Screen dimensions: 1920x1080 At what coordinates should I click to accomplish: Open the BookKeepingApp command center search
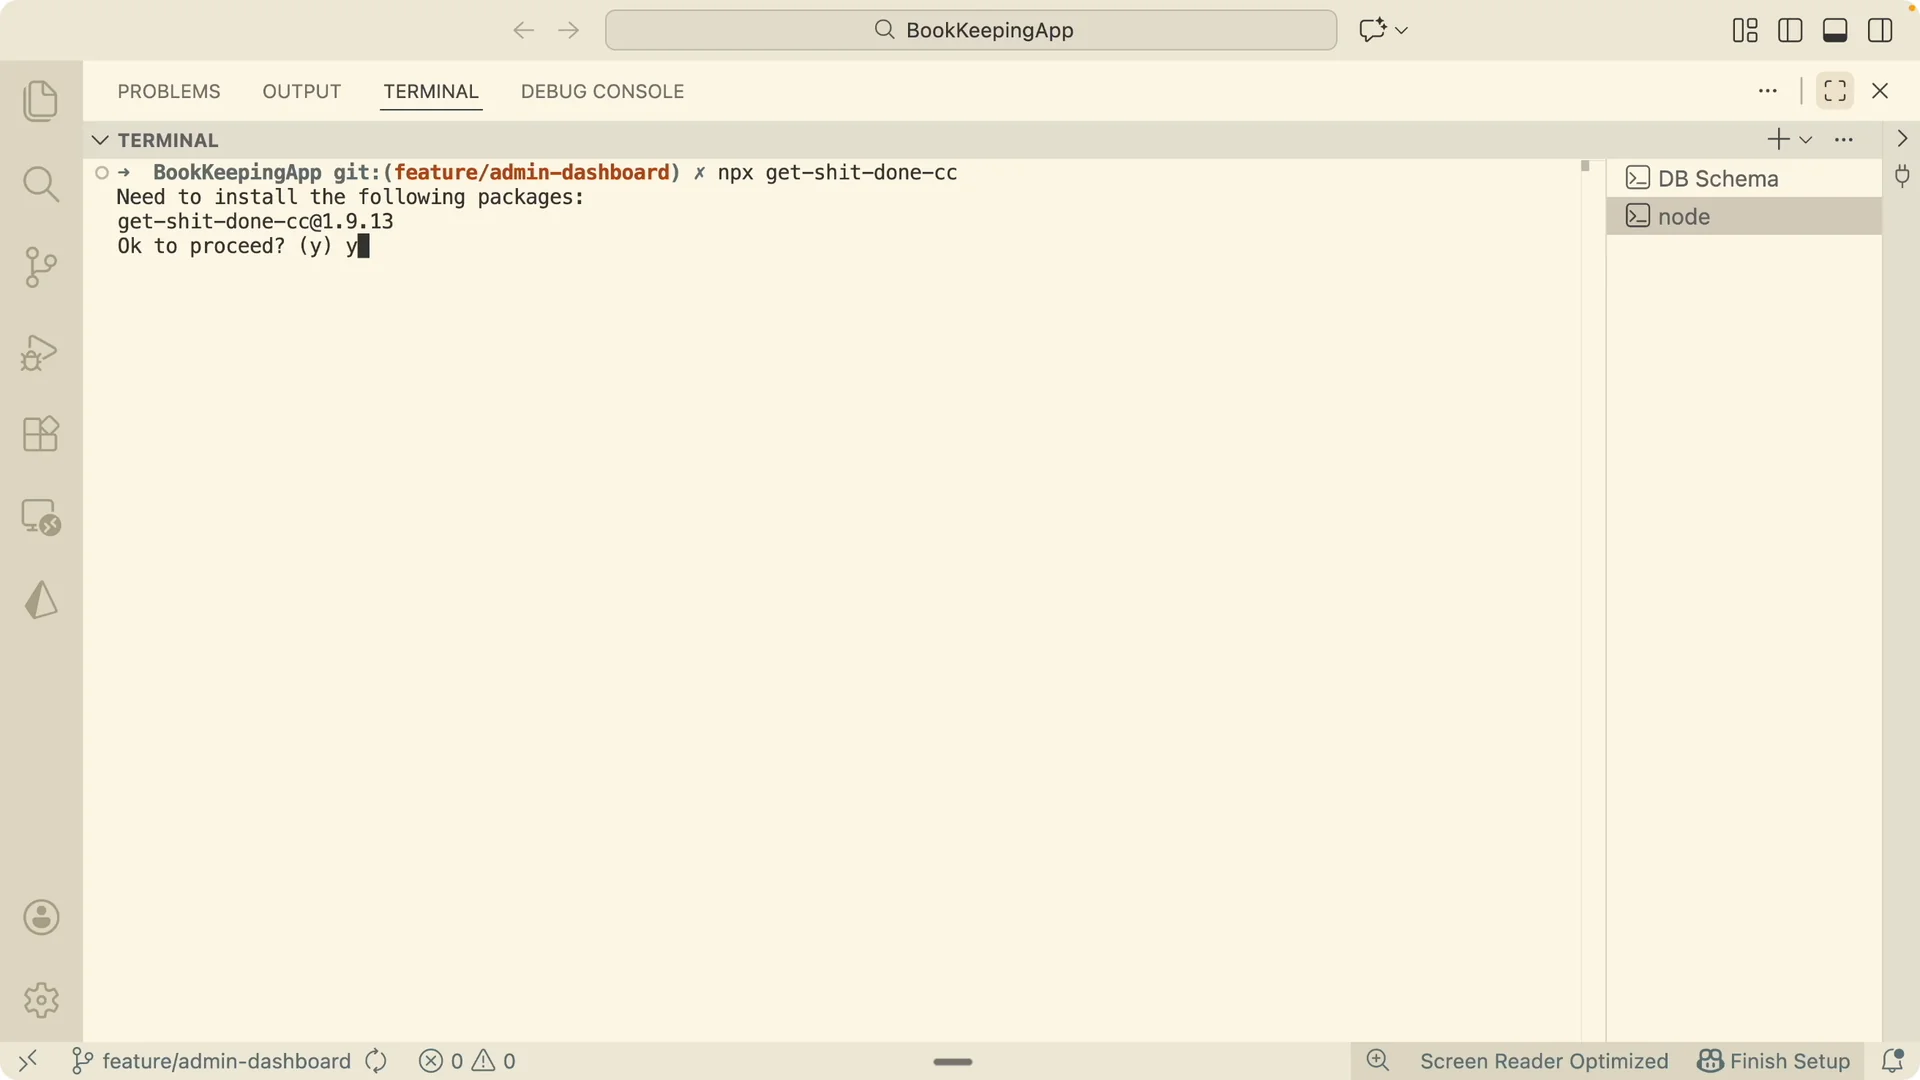[971, 30]
